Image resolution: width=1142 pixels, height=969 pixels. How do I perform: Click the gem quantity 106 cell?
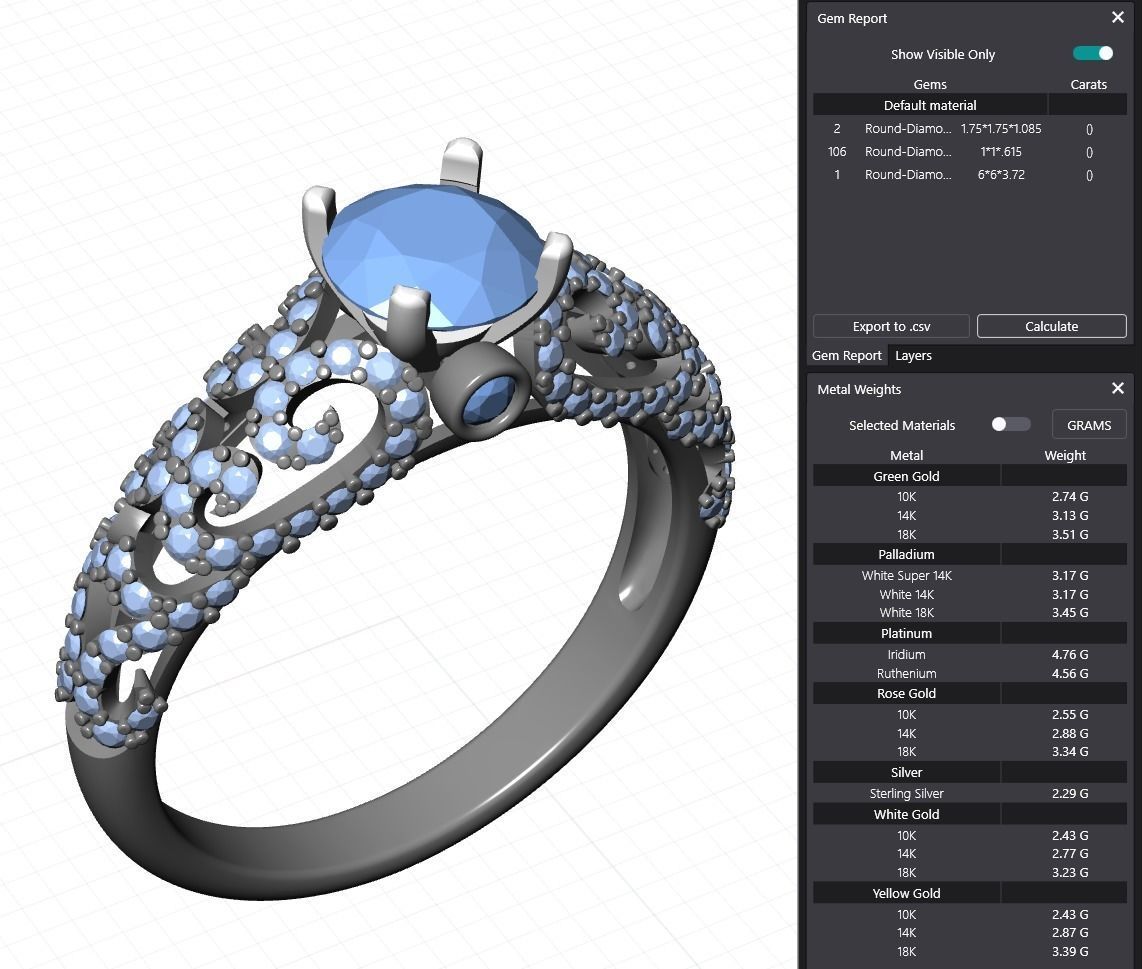pyautogui.click(x=837, y=152)
